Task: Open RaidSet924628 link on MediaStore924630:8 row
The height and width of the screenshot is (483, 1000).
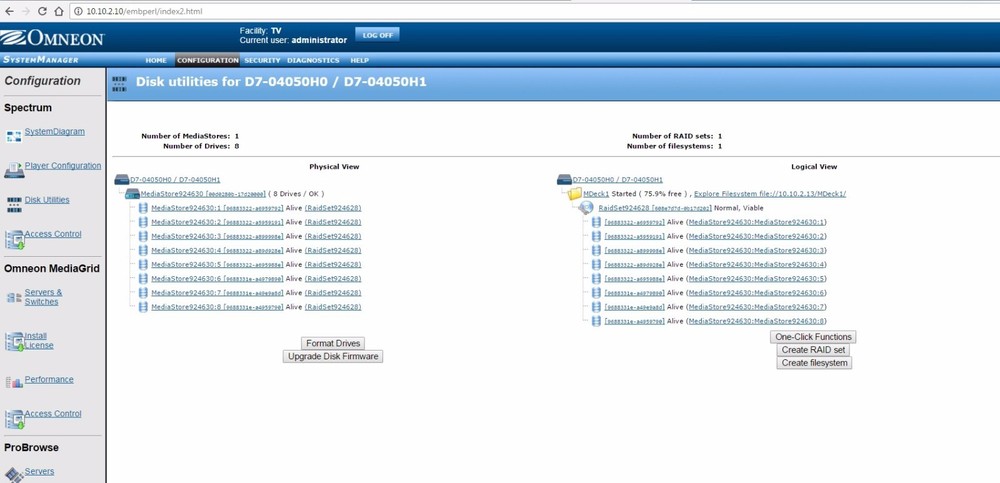Action: 333,307
